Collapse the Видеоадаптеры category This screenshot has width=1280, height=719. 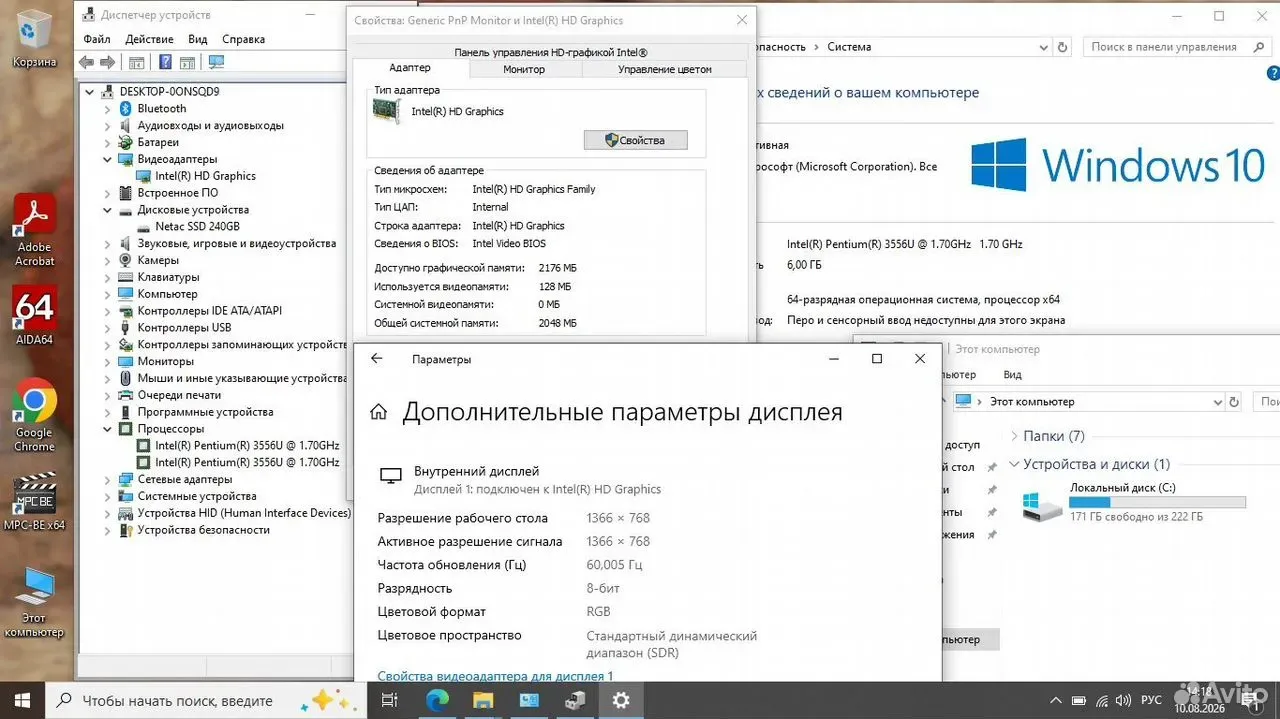pyautogui.click(x=107, y=159)
